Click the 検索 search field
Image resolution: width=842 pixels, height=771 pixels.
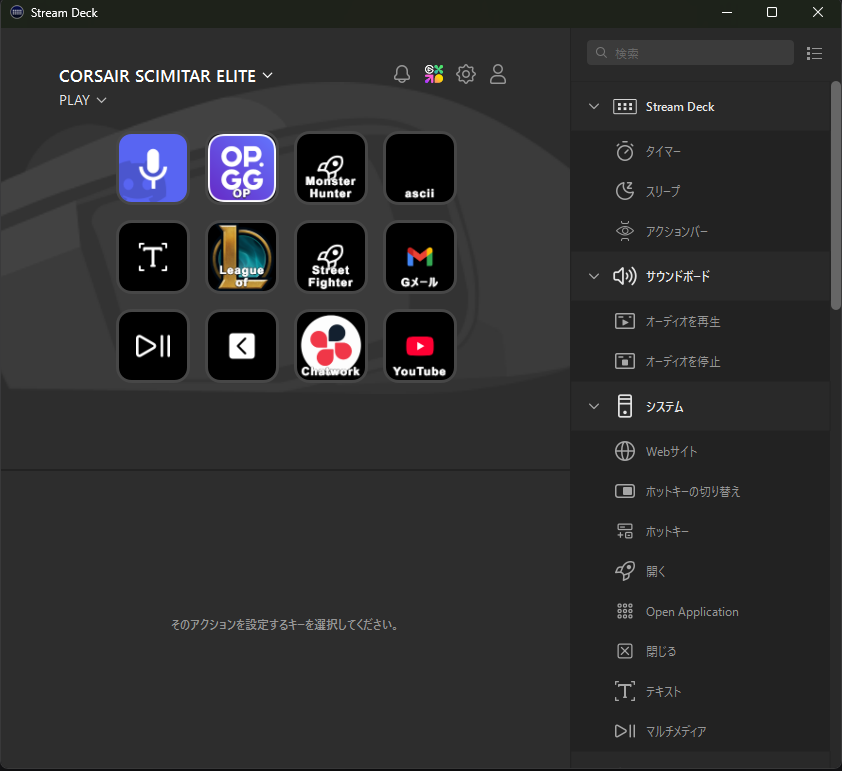pyautogui.click(x=690, y=53)
